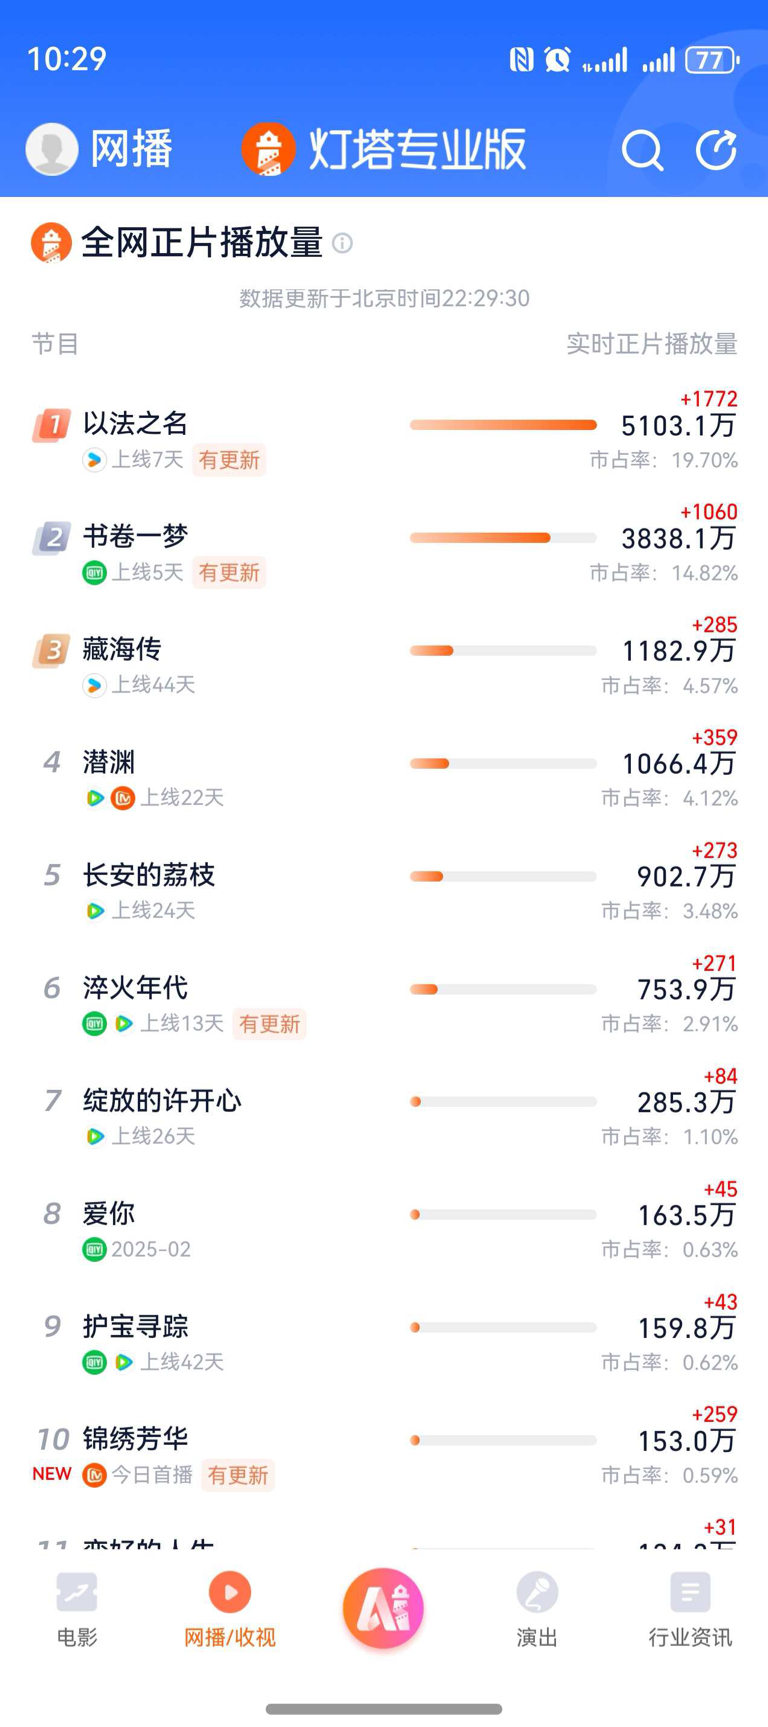Tap the center AI assistant icon

click(x=383, y=1608)
